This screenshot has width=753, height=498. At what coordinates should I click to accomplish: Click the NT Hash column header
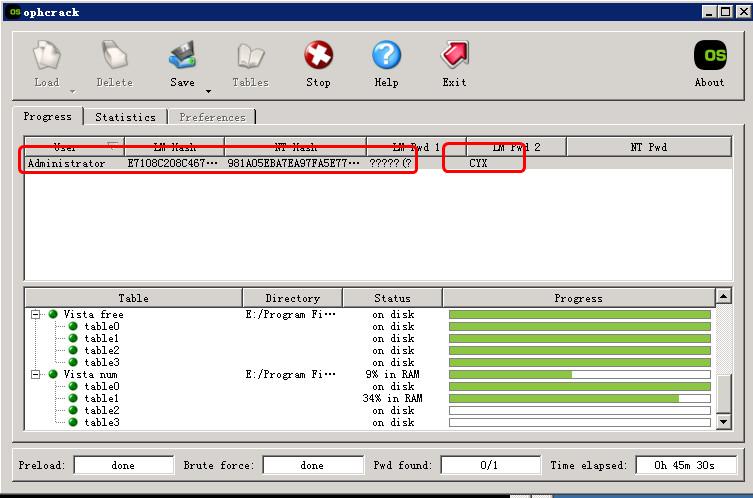click(x=295, y=147)
